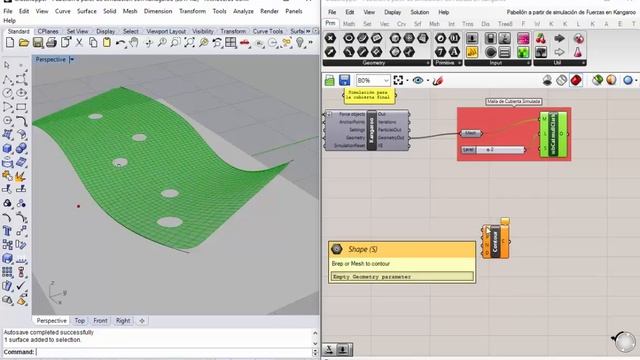Click the Text object tool
Viewport: 640px width, 360px height.
7,231
